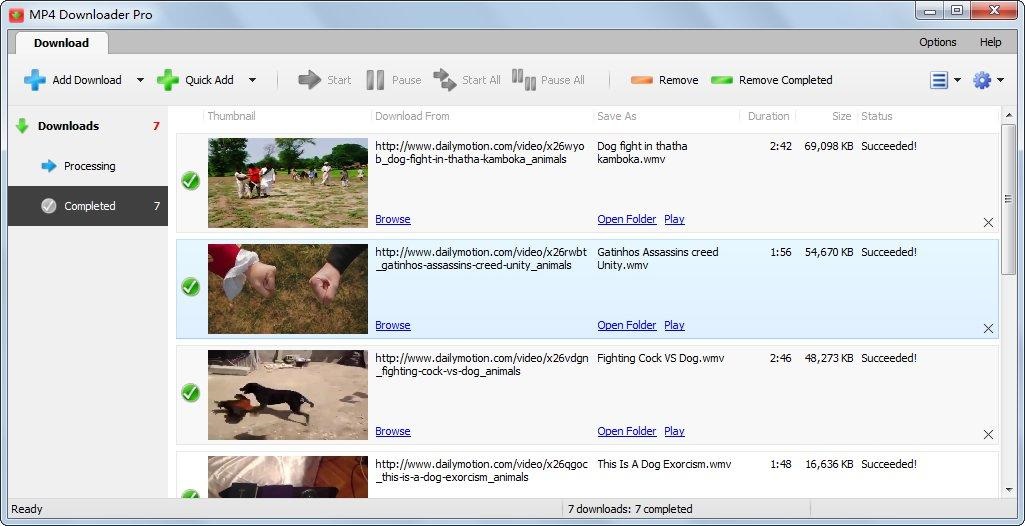Click the Save As column header
This screenshot has width=1025, height=526.
(x=616, y=116)
